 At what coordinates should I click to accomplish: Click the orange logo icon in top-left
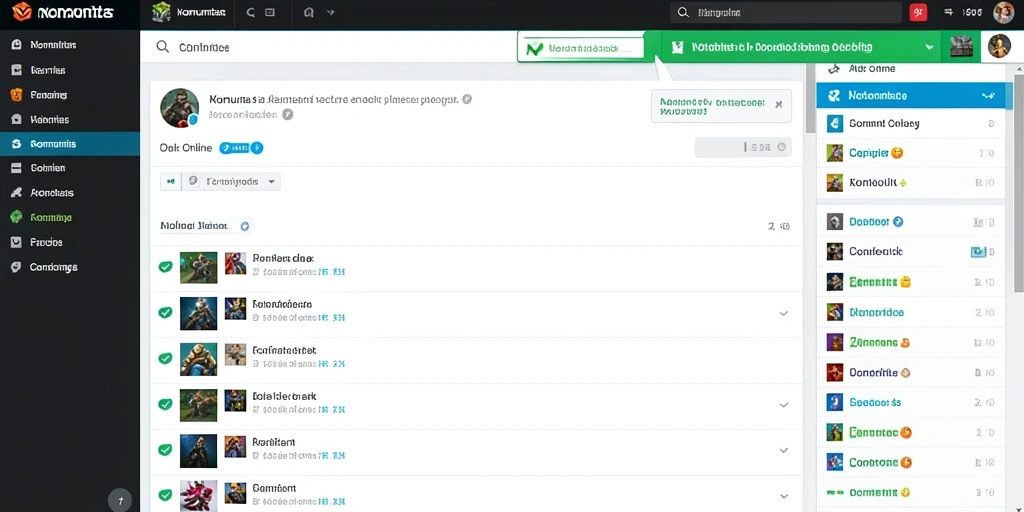(x=22, y=12)
